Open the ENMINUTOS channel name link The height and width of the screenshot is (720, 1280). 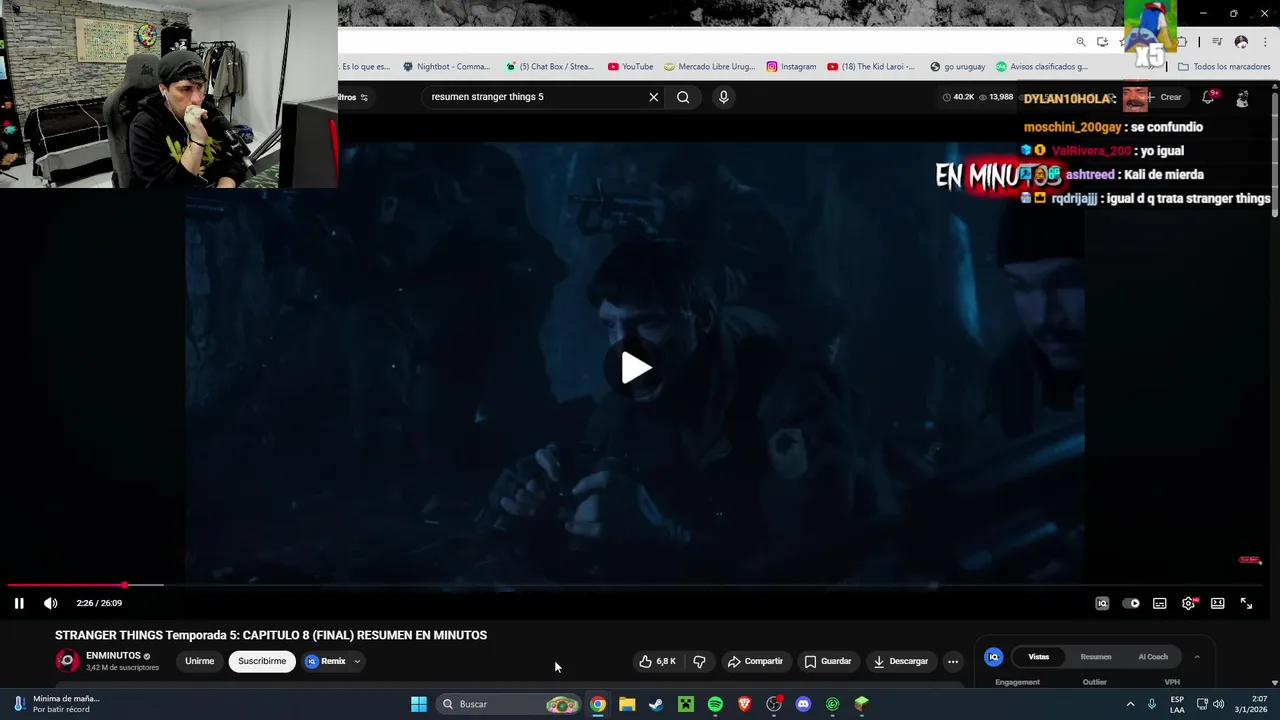(x=113, y=656)
